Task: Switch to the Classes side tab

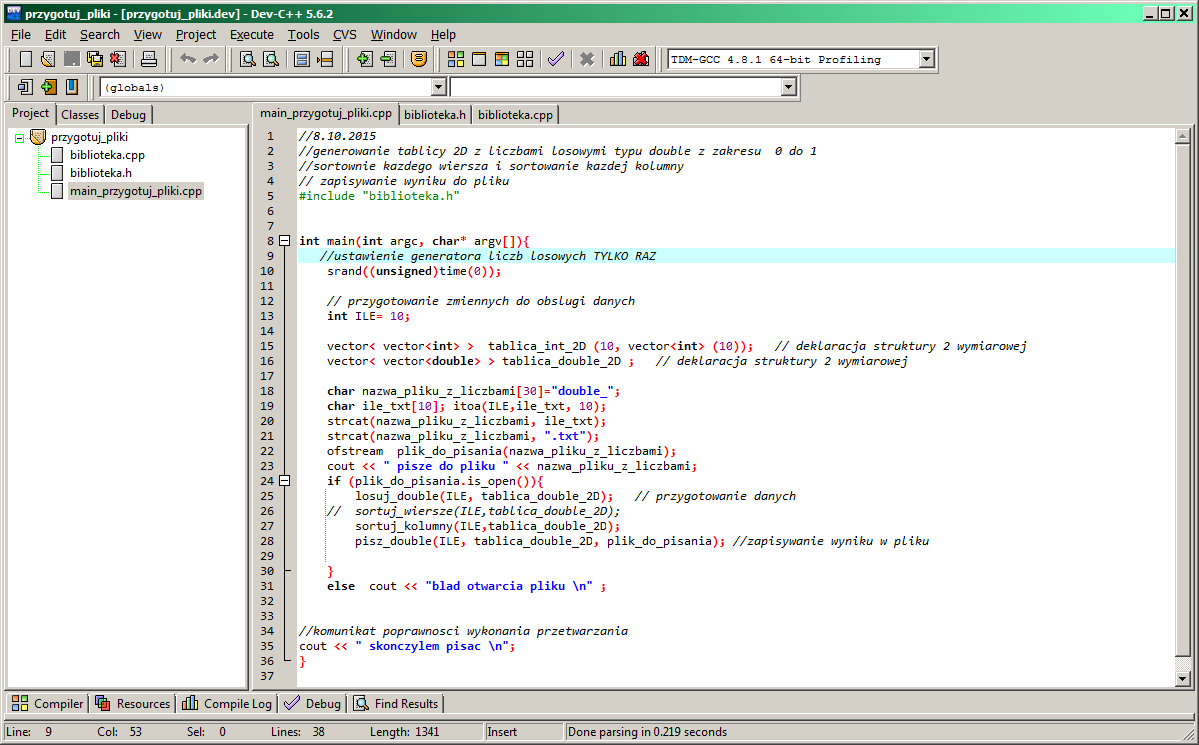Action: click(x=80, y=115)
